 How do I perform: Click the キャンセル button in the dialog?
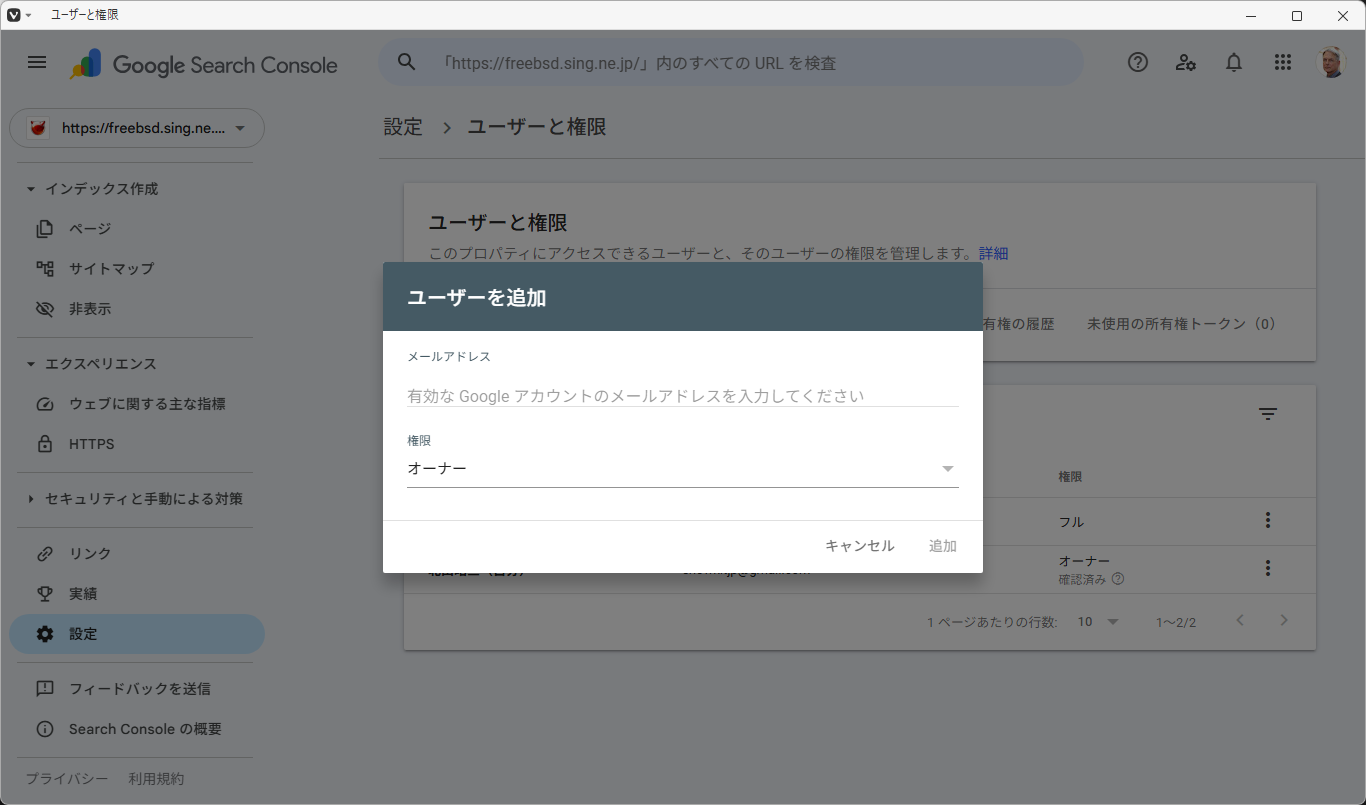click(858, 545)
